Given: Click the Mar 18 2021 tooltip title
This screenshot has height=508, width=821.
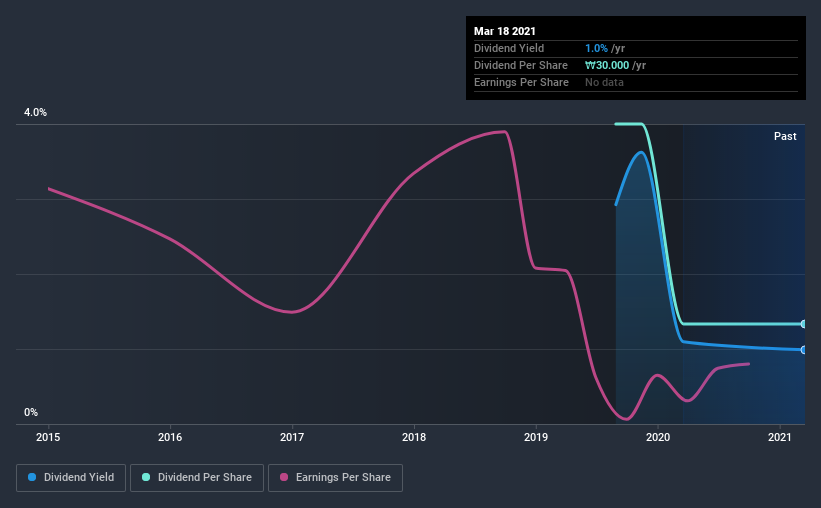Looking at the screenshot, I should [x=505, y=31].
